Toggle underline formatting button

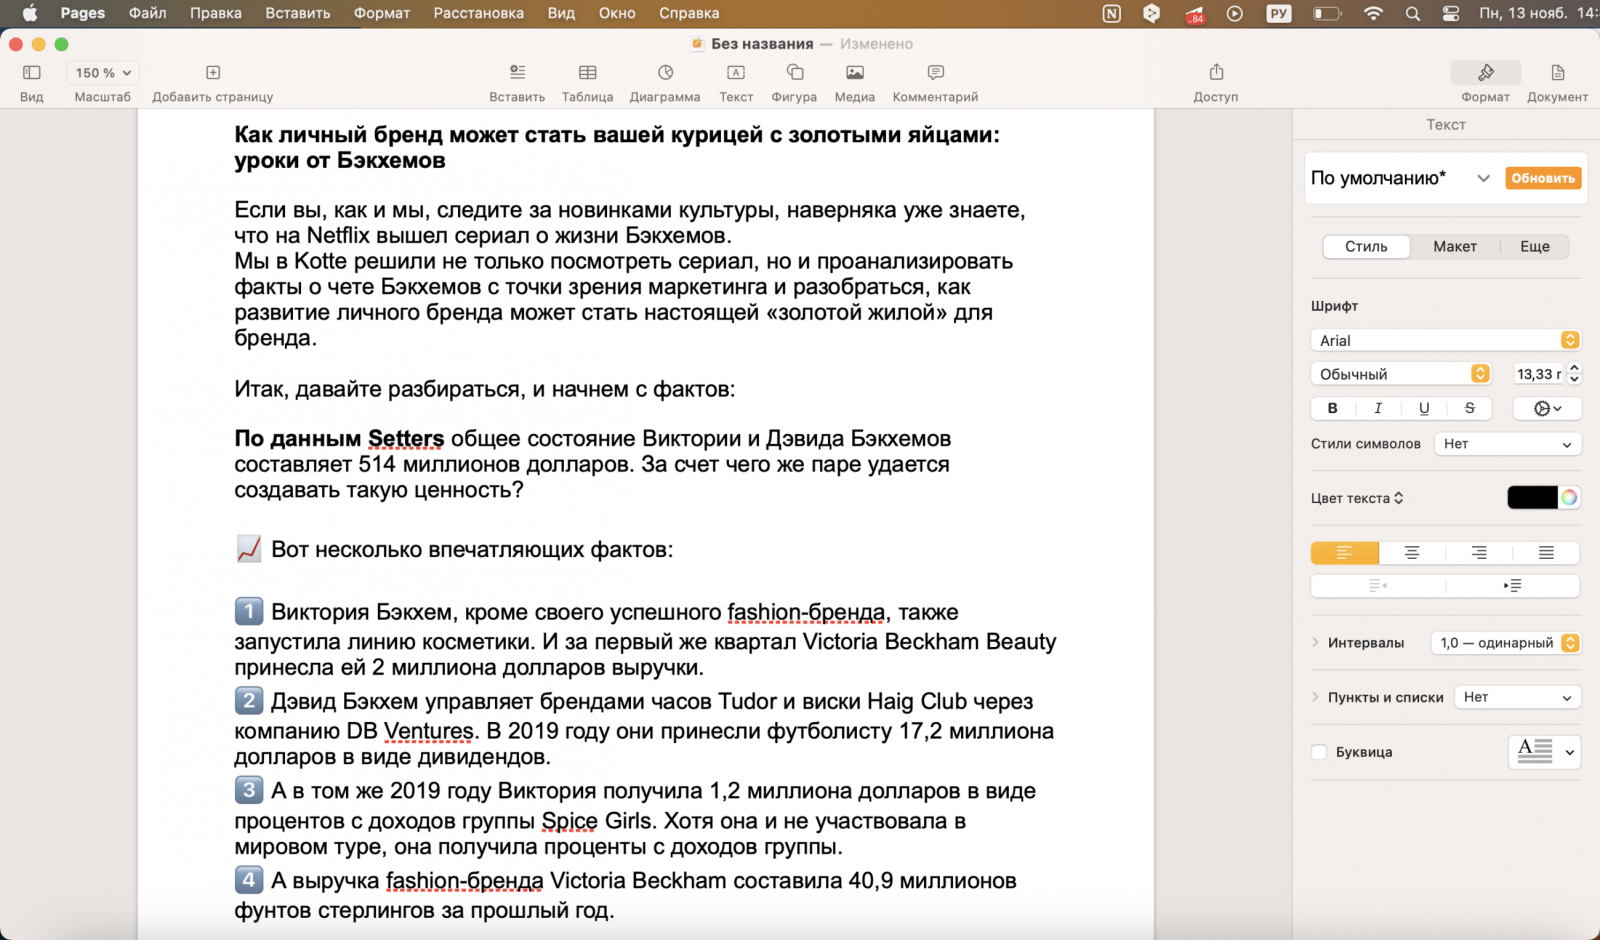[x=1424, y=408]
